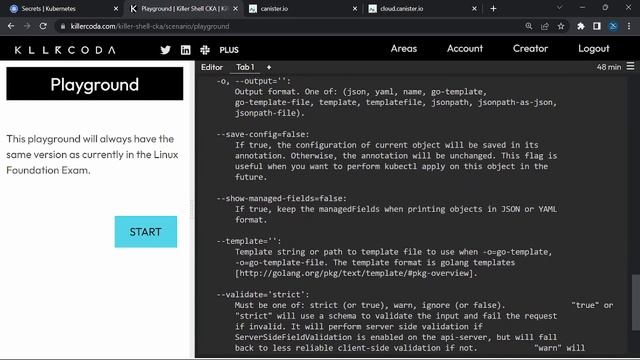Open the browser side panel icon
The width and height of the screenshot is (640, 360).
[597, 26]
